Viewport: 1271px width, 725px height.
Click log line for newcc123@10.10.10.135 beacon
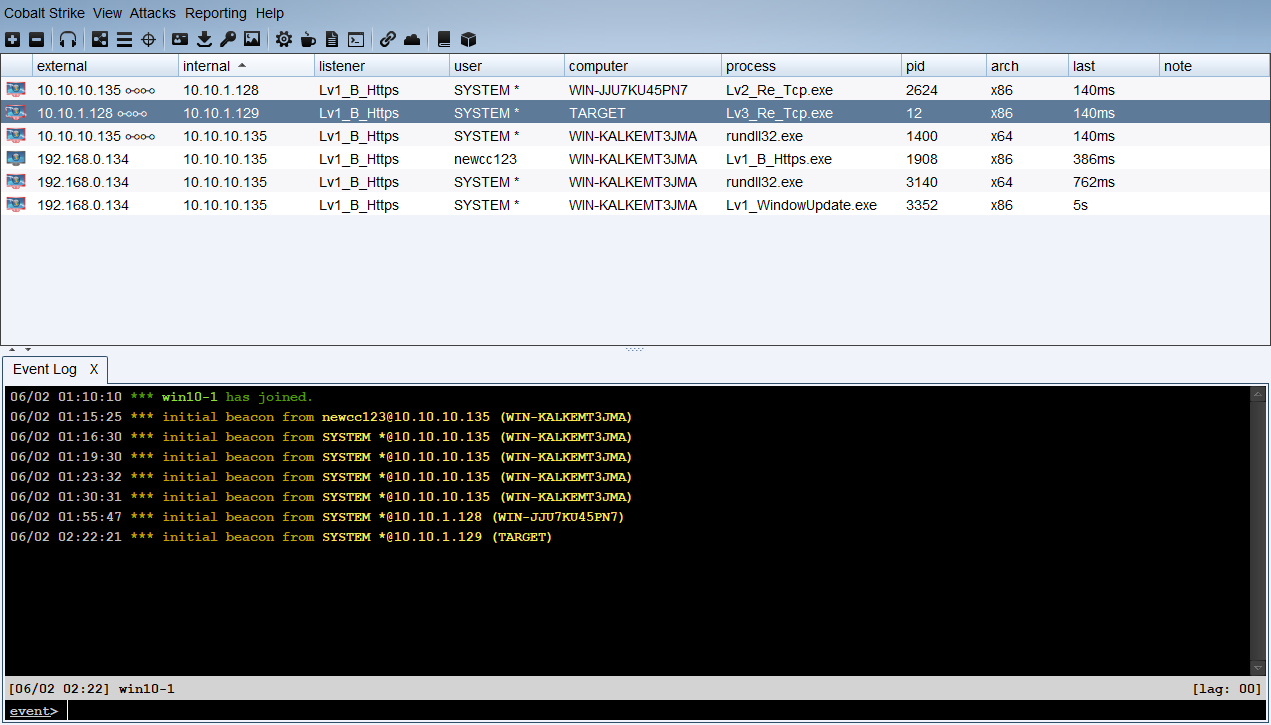click(x=321, y=417)
